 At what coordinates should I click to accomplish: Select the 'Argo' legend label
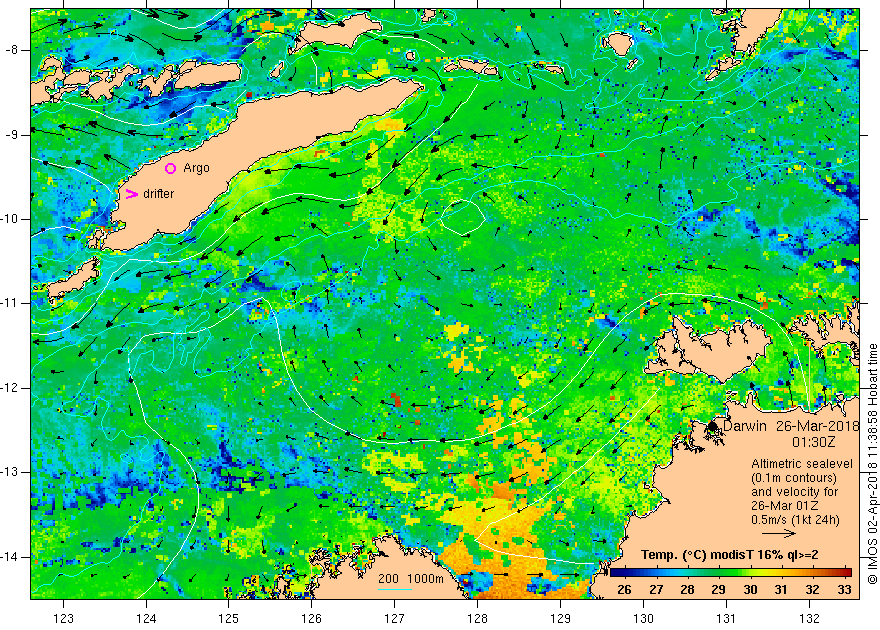(196, 168)
